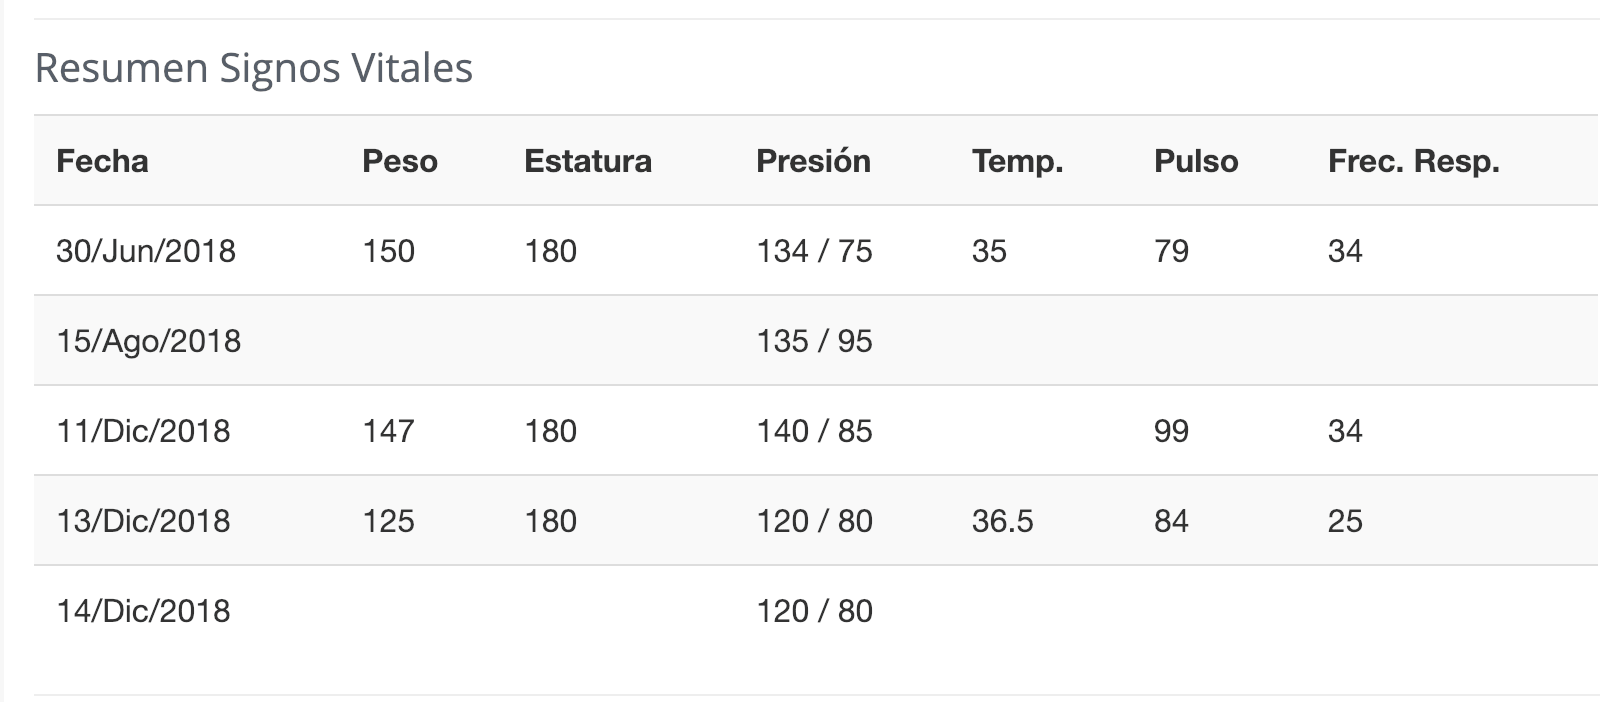Click the Pulso column header
The image size is (1602, 702).
1196,161
